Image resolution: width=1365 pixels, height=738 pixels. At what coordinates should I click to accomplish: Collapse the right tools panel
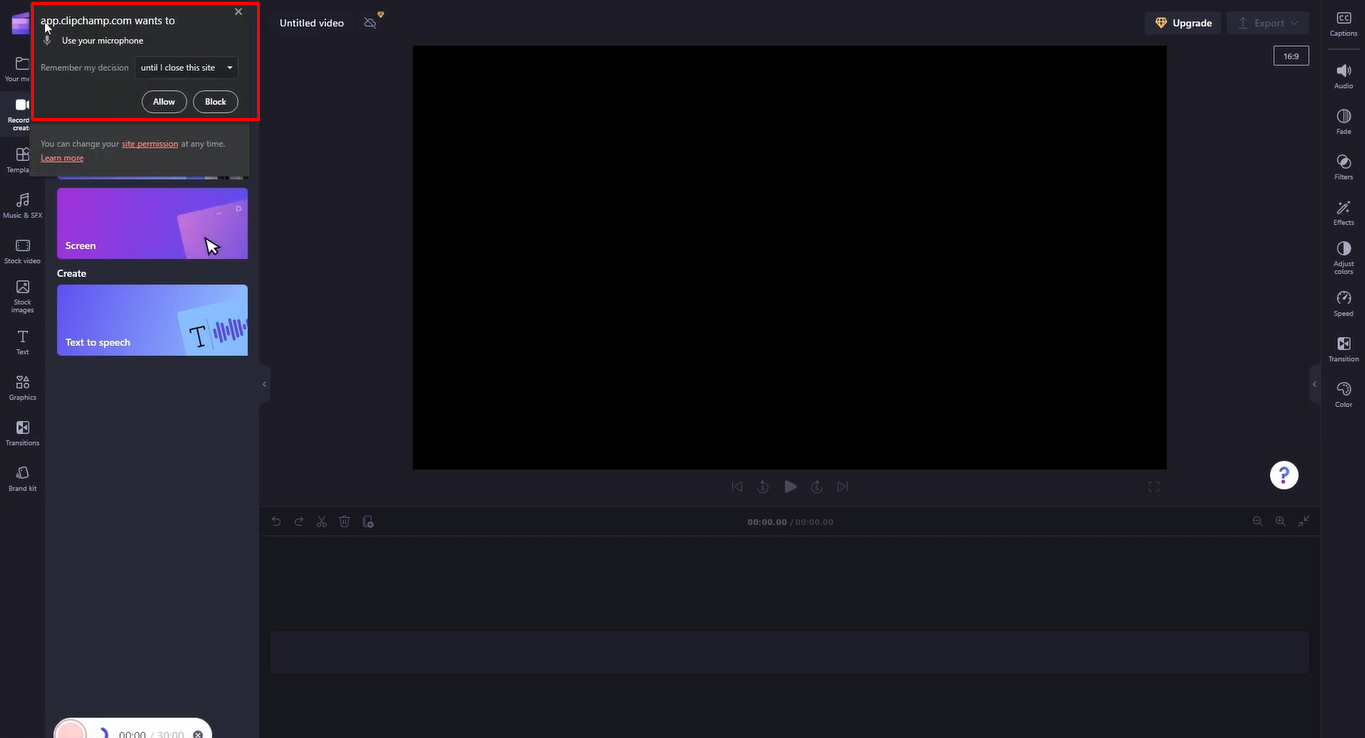(1315, 383)
